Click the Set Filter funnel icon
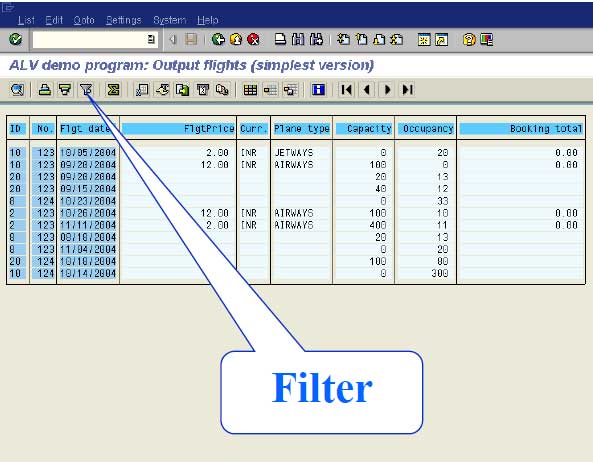 click(x=86, y=90)
